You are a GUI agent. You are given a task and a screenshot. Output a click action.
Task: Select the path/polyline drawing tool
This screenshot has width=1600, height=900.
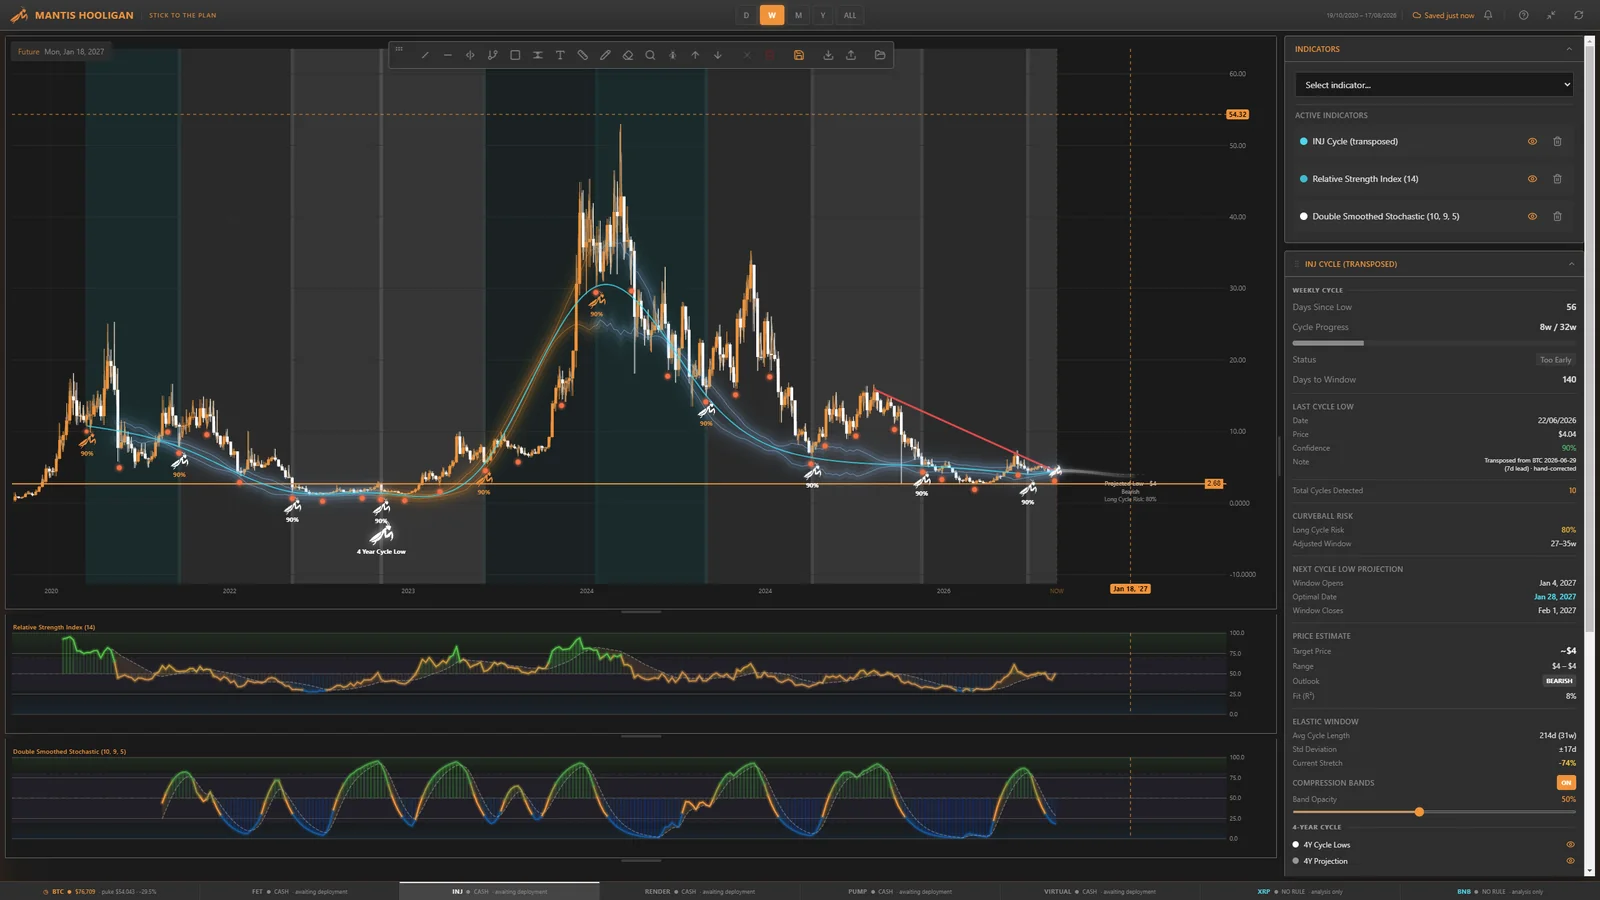pos(492,55)
